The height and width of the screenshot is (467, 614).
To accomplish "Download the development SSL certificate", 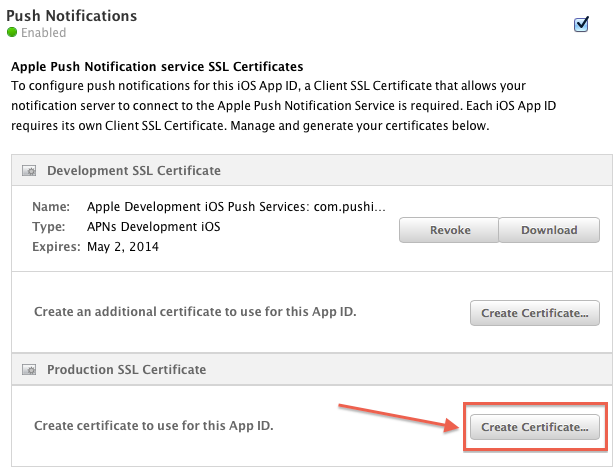I will coord(549,230).
